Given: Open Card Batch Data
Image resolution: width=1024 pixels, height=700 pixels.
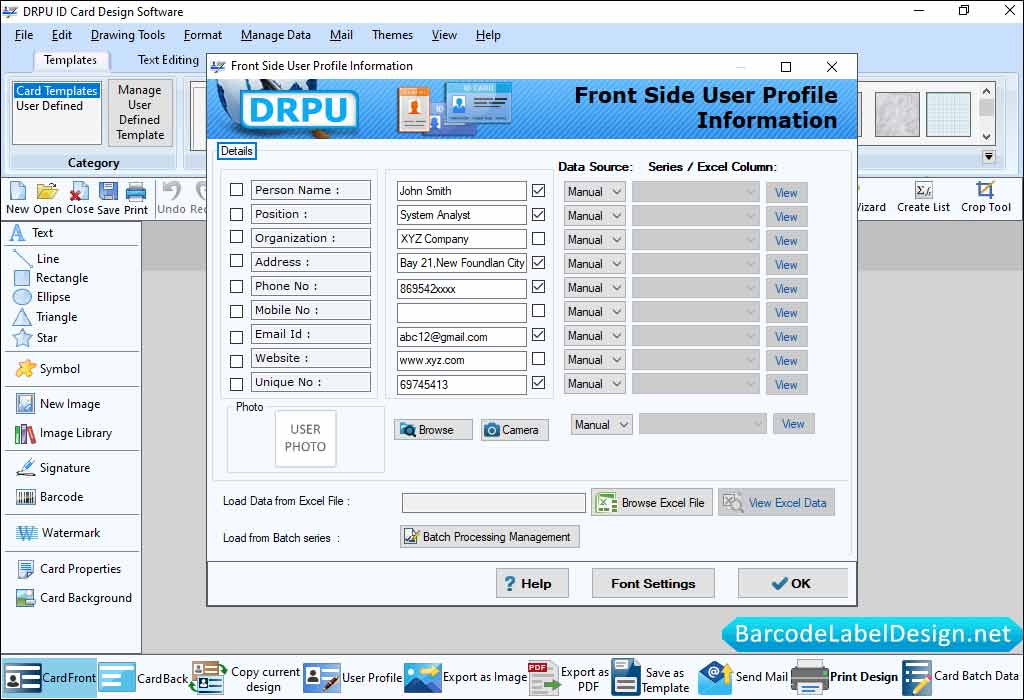Looking at the screenshot, I should coord(961,677).
